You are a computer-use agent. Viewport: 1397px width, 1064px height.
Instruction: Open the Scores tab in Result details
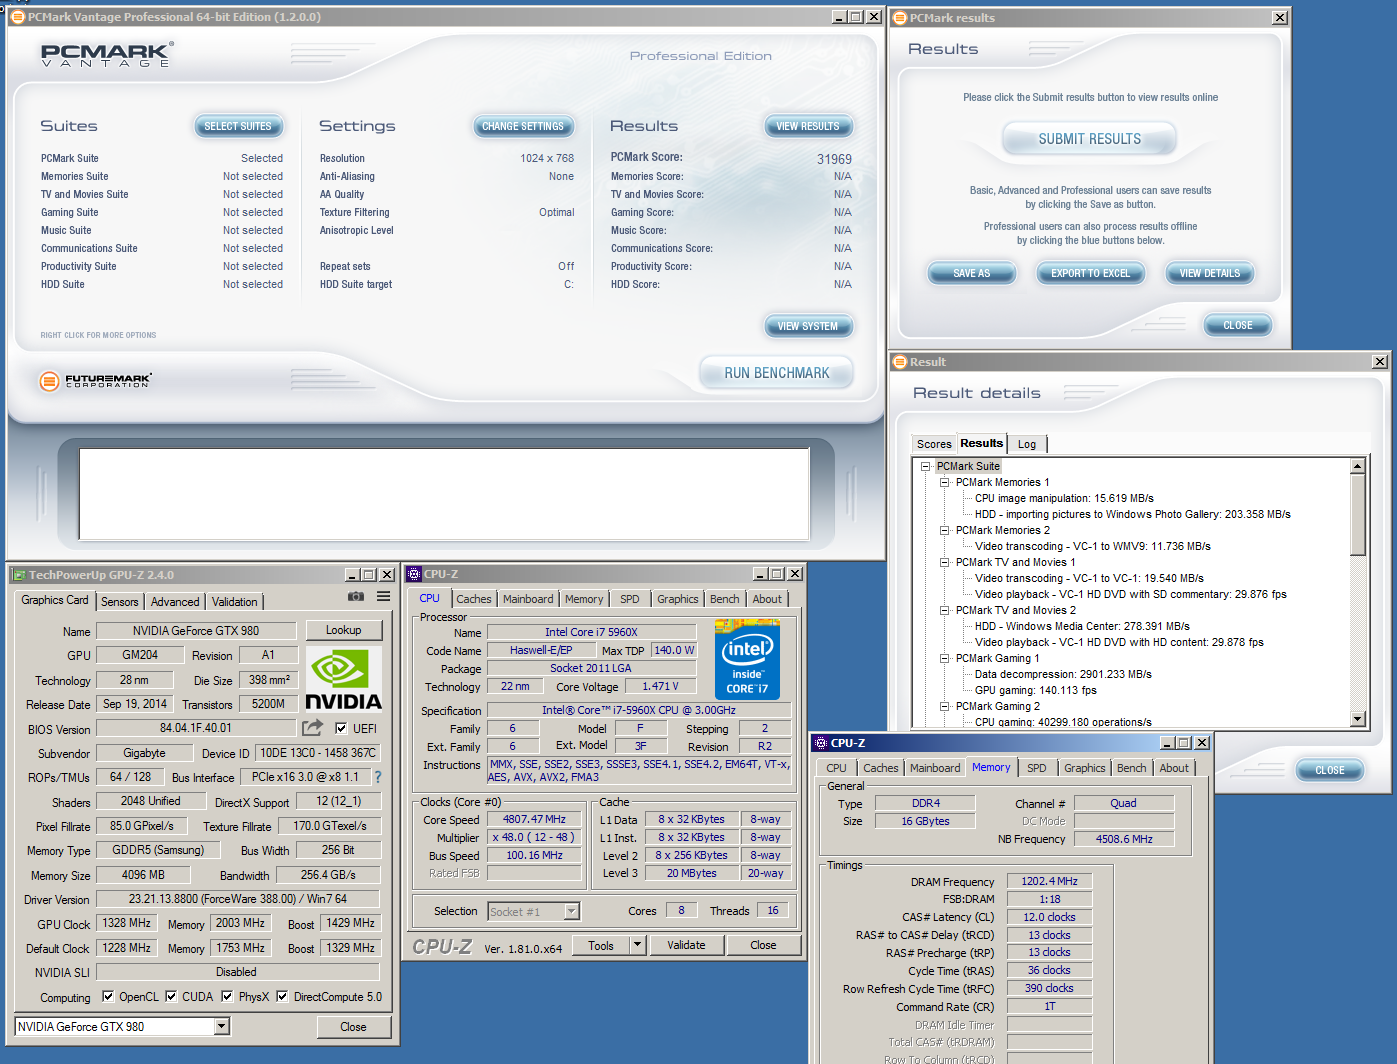pyautogui.click(x=934, y=444)
